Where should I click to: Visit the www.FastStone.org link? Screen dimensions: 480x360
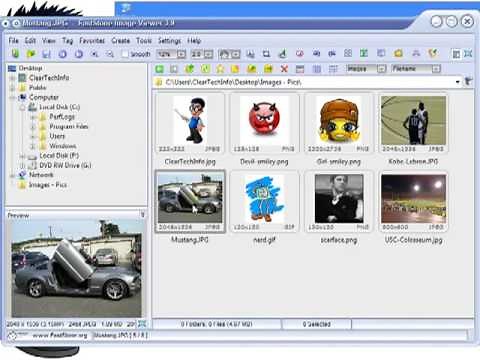pos(60,335)
